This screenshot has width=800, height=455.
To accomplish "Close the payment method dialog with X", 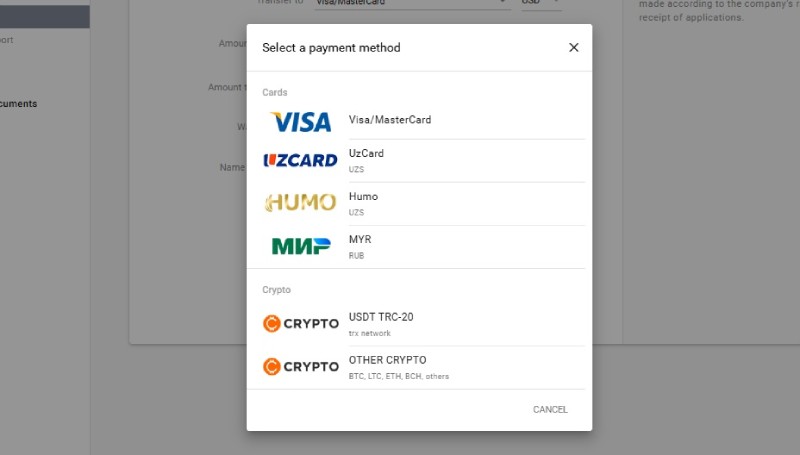I will [x=574, y=47].
